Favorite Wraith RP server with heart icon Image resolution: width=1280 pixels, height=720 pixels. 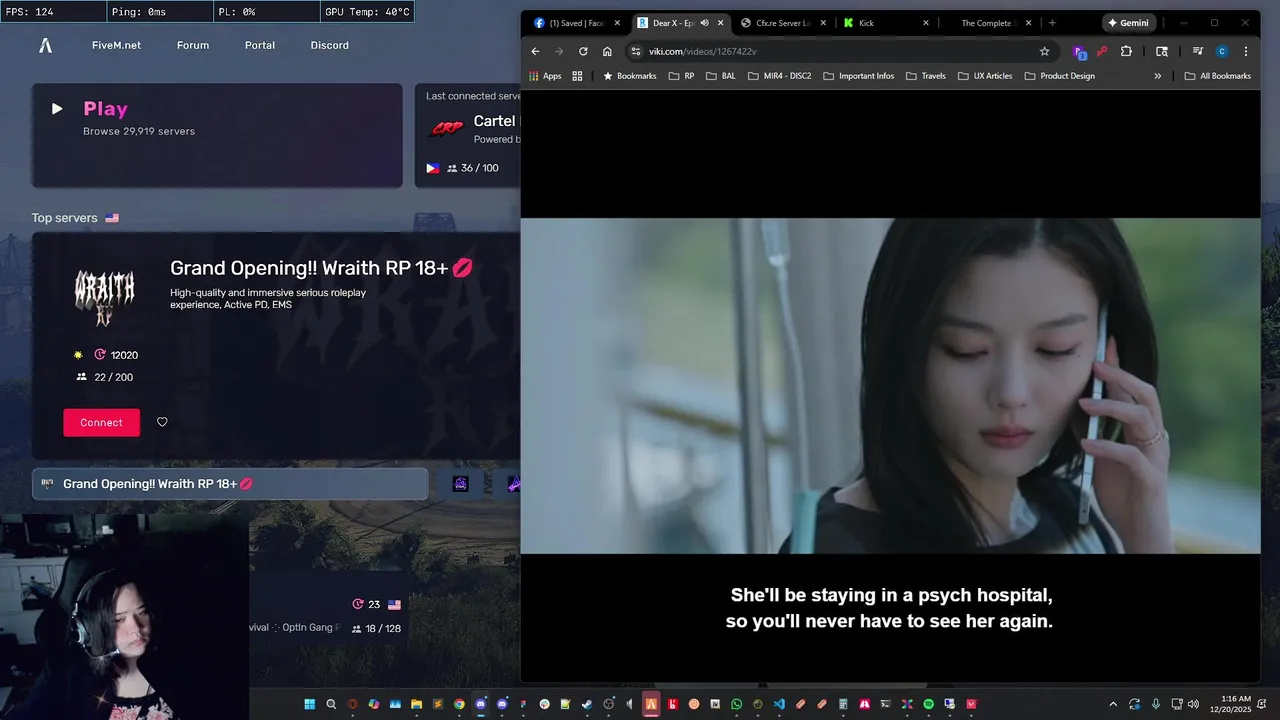[162, 422]
